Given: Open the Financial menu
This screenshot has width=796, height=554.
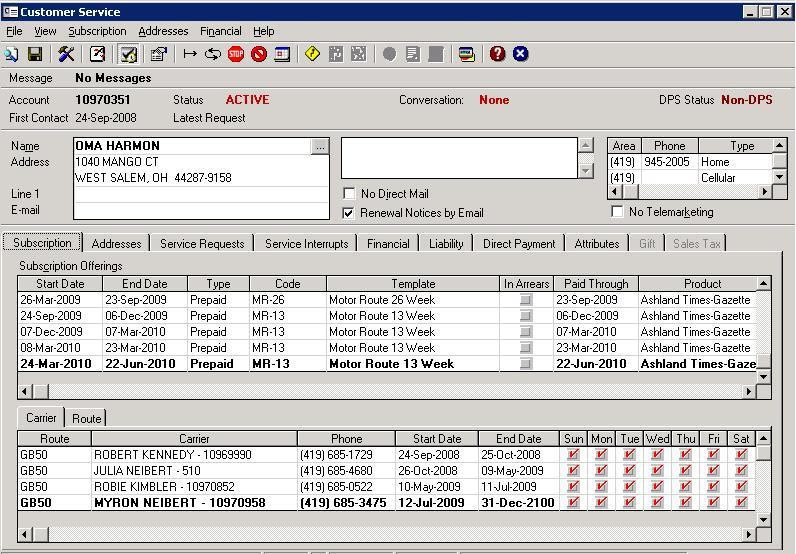Looking at the screenshot, I should (x=220, y=31).
